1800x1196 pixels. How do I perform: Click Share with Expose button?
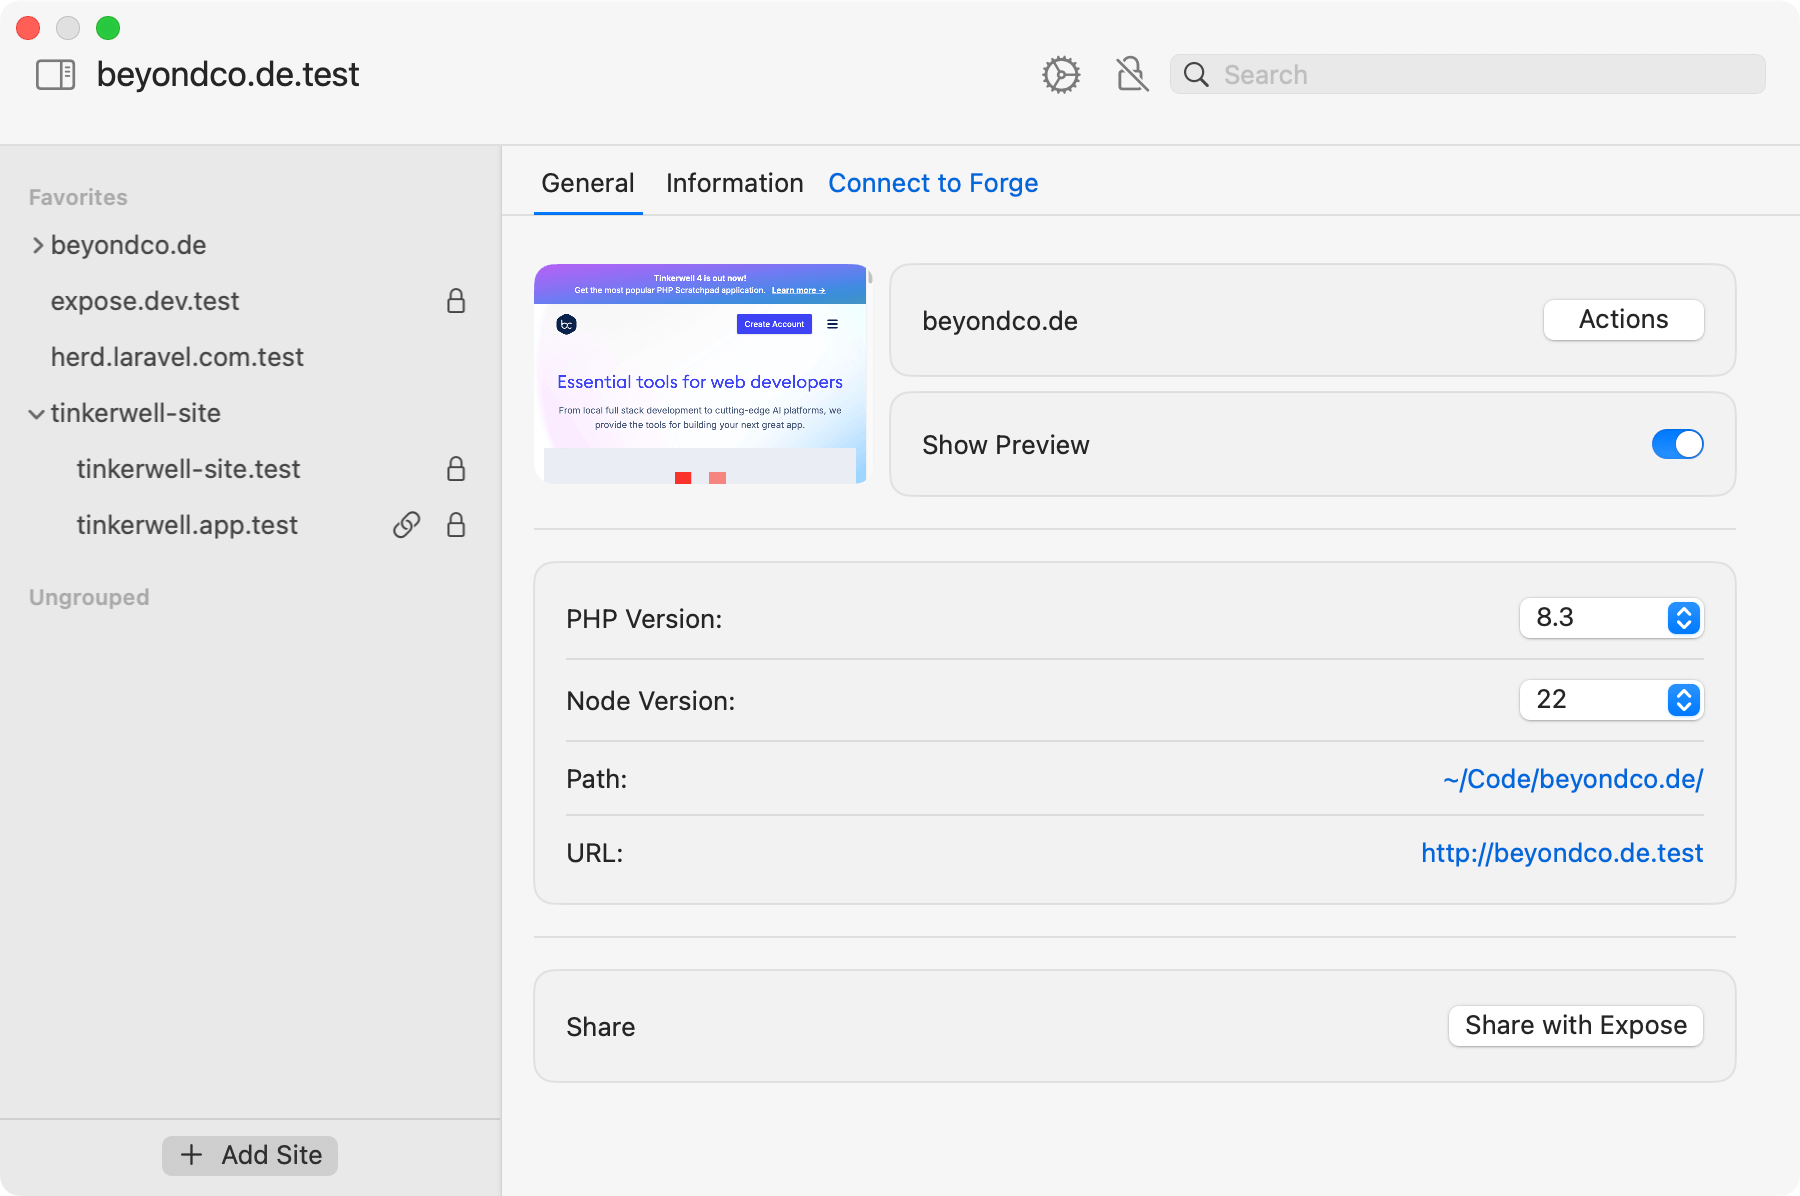click(1575, 1026)
